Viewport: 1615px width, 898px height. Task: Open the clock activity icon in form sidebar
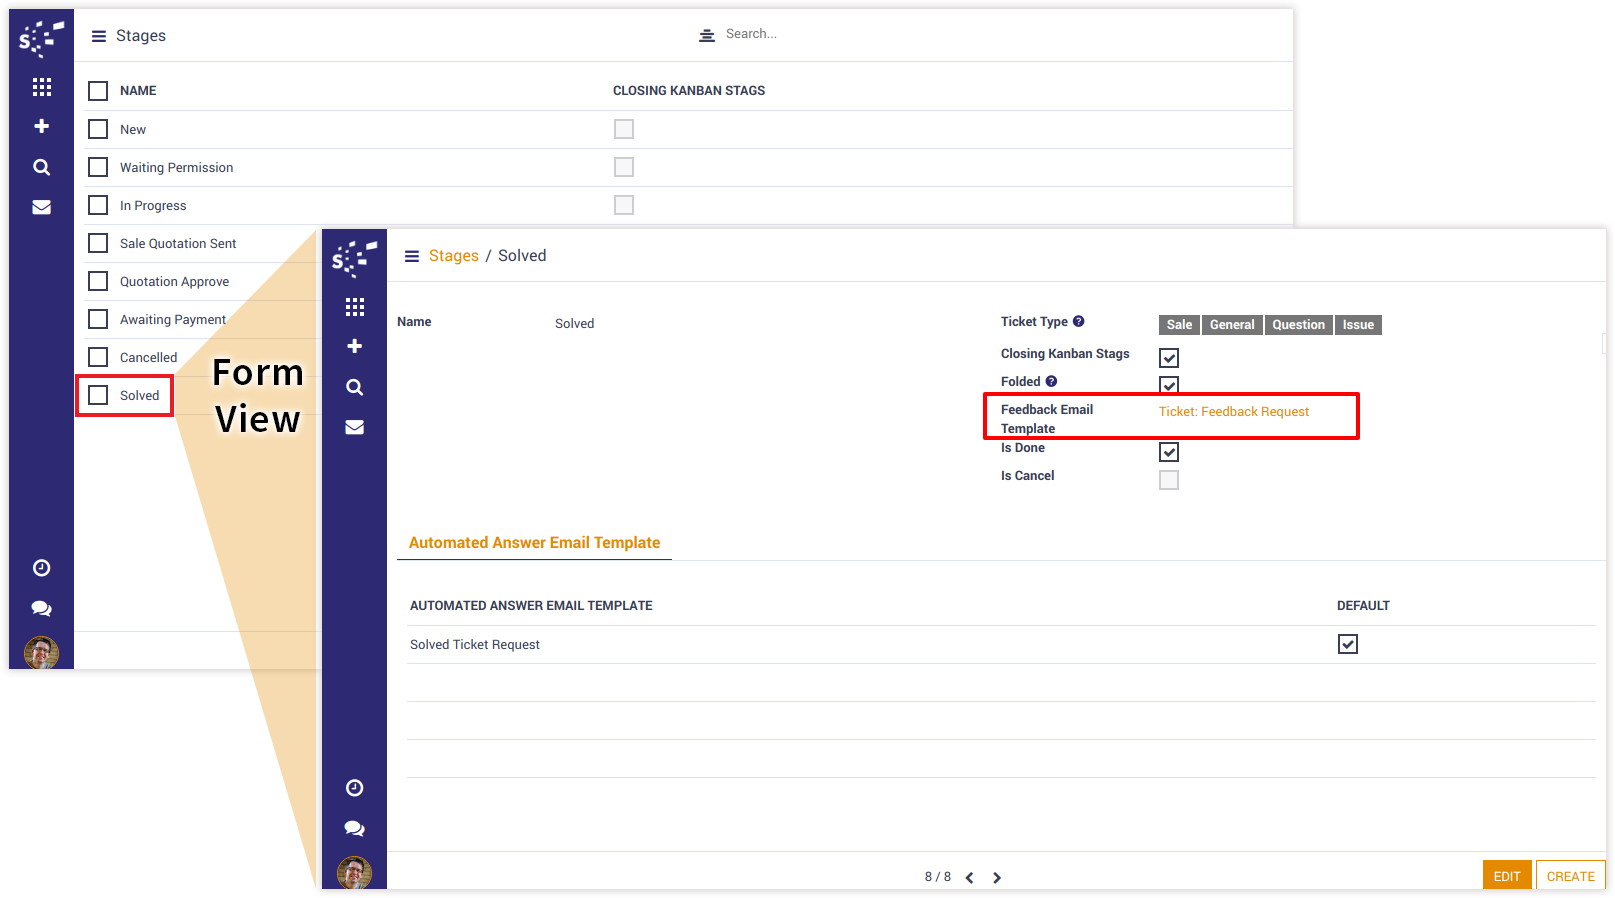point(354,788)
